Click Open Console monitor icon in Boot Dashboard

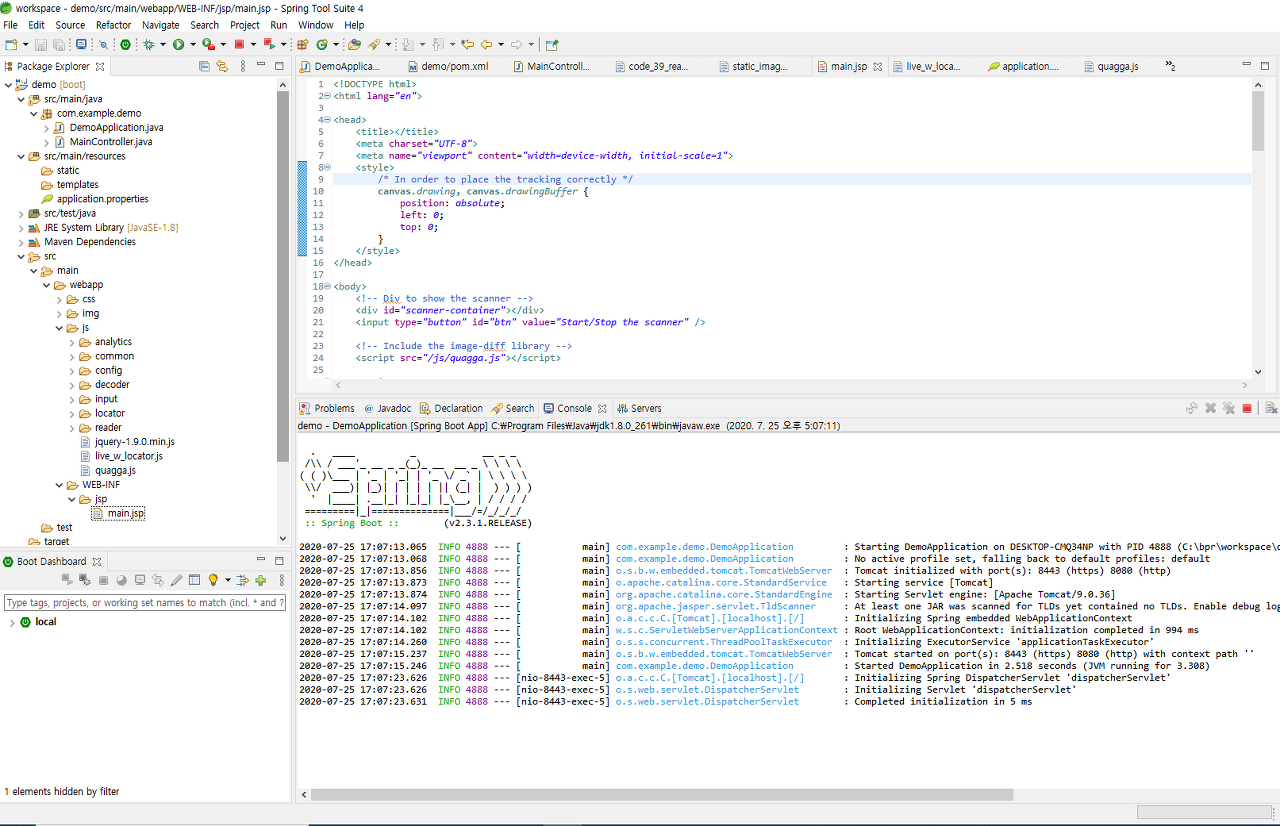pyautogui.click(x=140, y=580)
